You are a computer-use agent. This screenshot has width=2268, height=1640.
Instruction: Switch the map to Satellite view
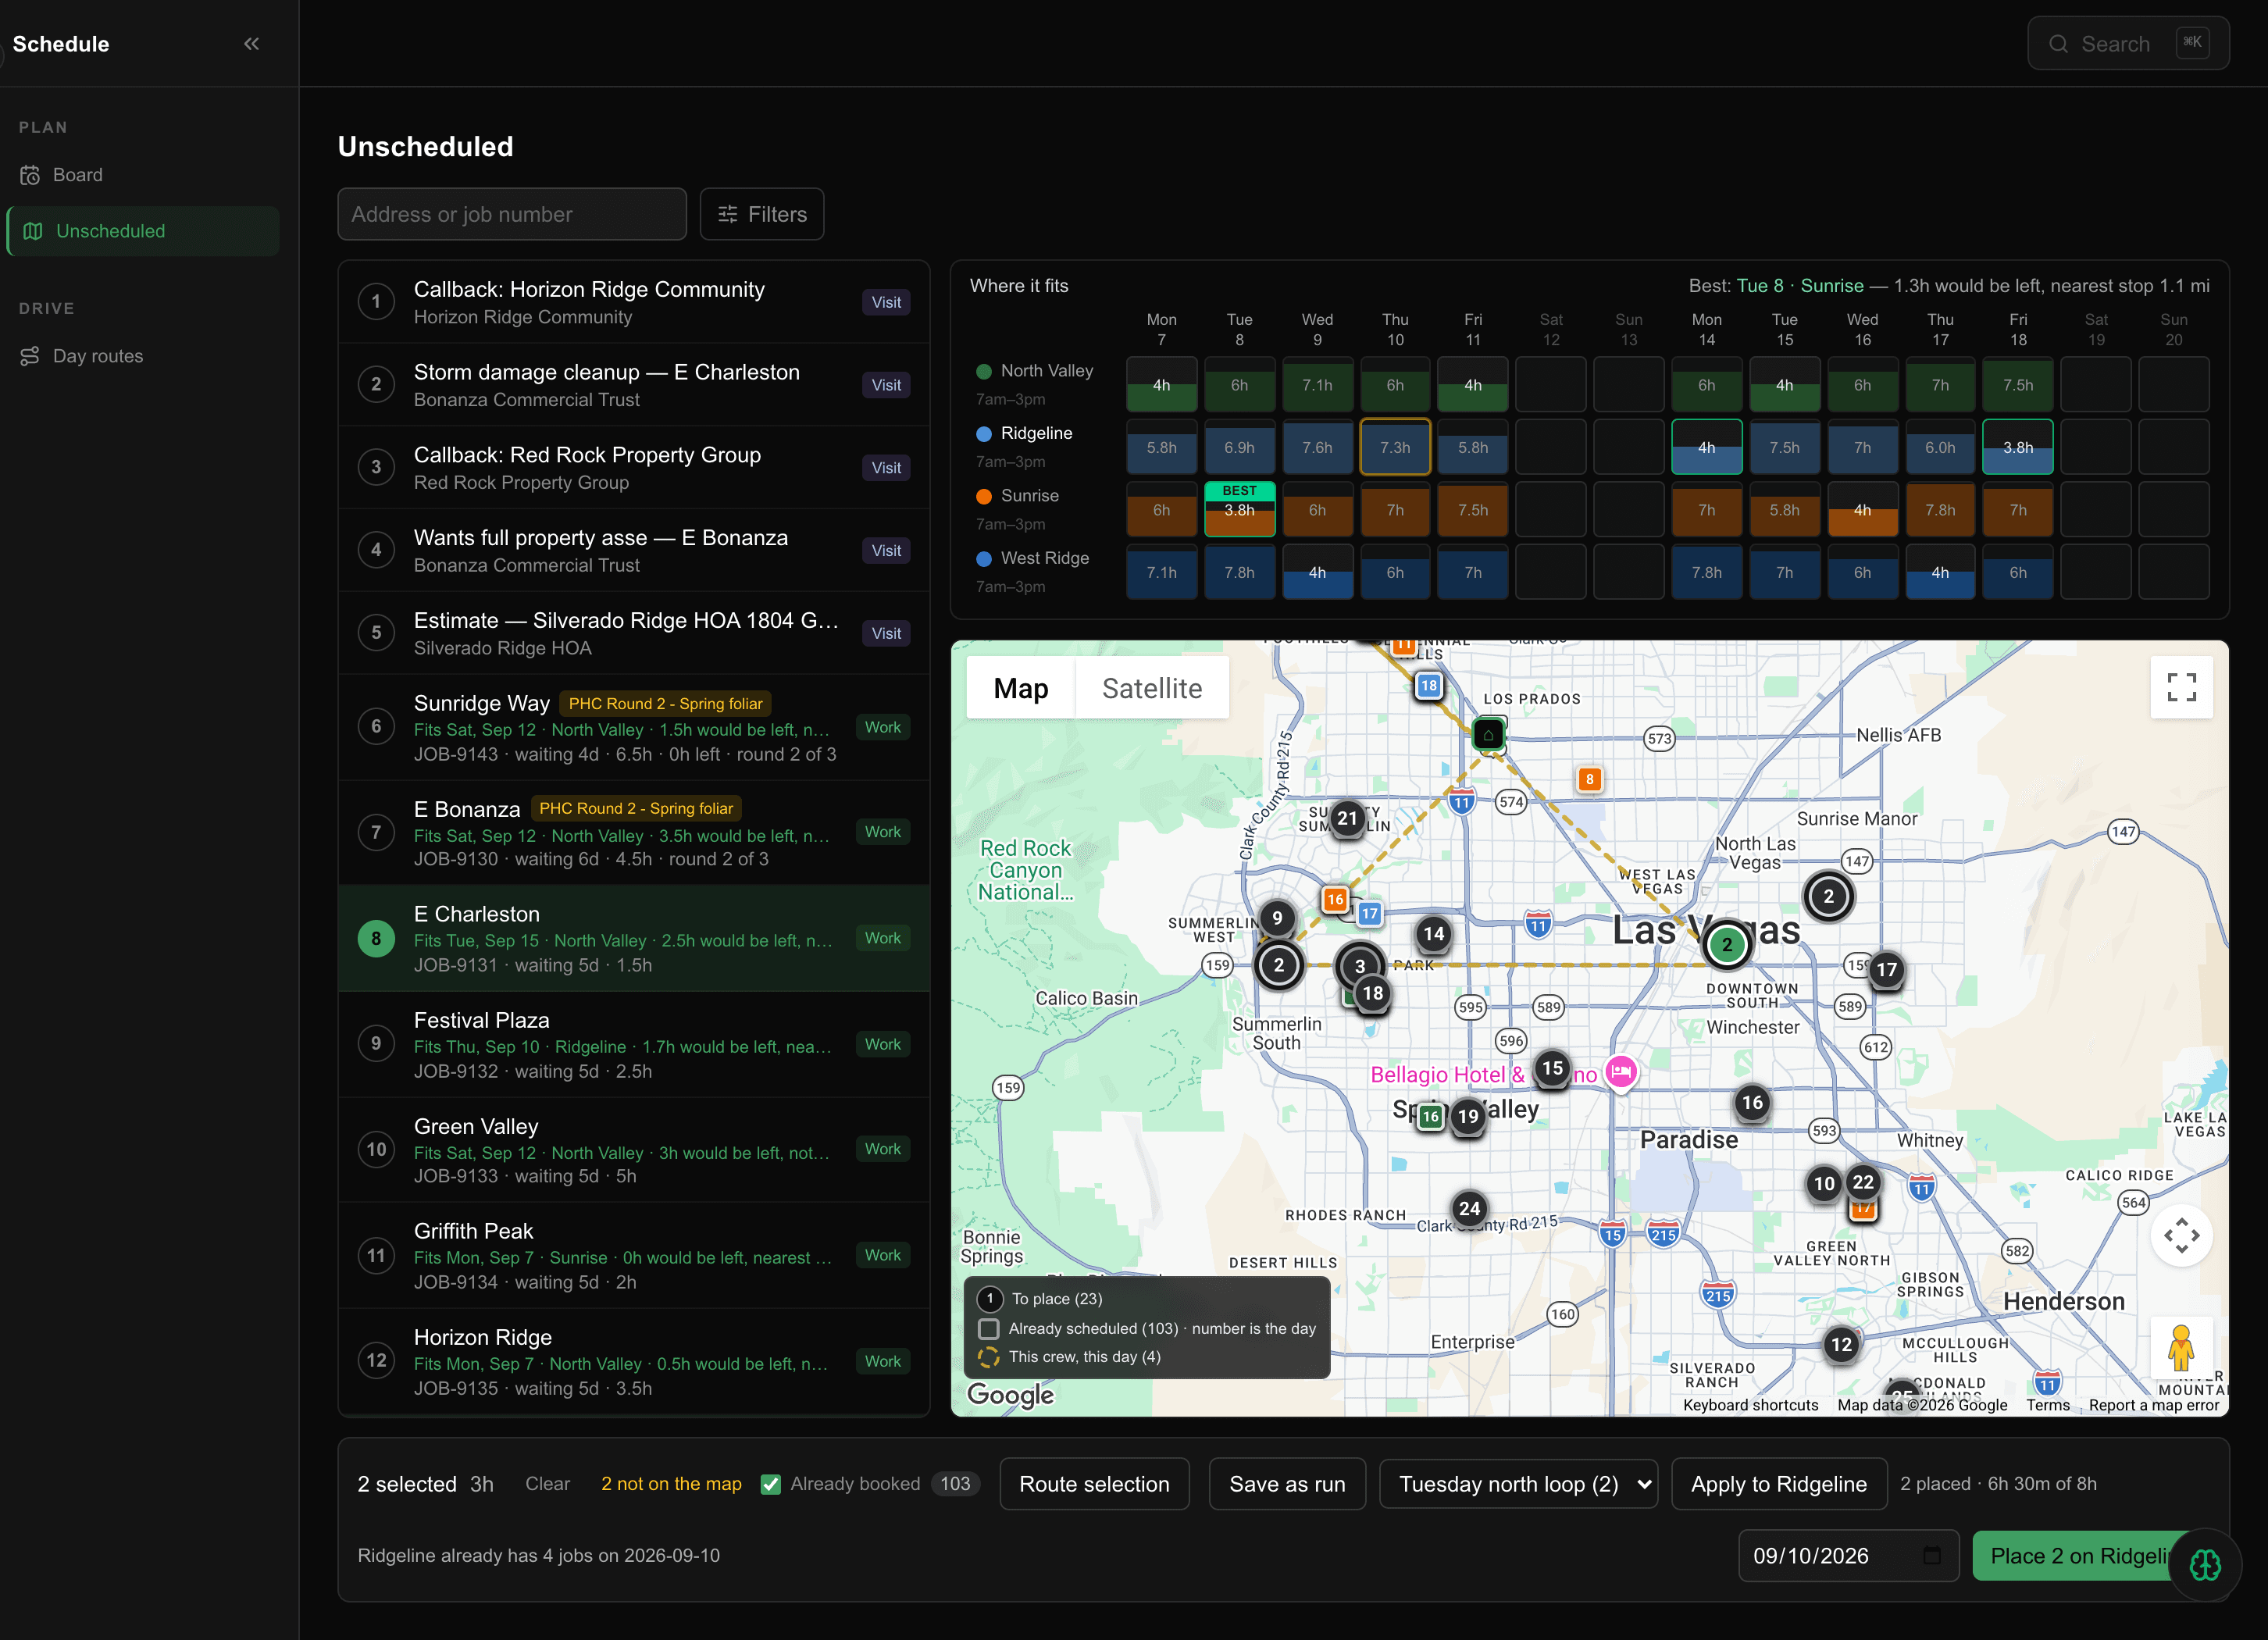tap(1152, 688)
